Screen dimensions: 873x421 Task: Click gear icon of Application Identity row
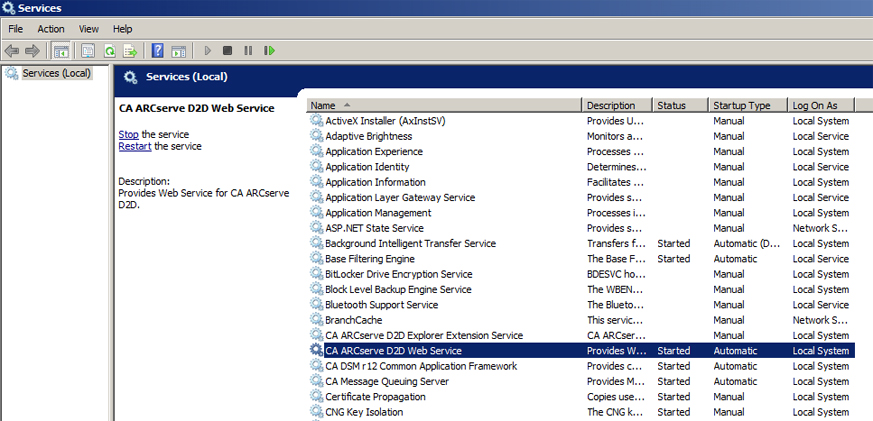click(x=316, y=167)
